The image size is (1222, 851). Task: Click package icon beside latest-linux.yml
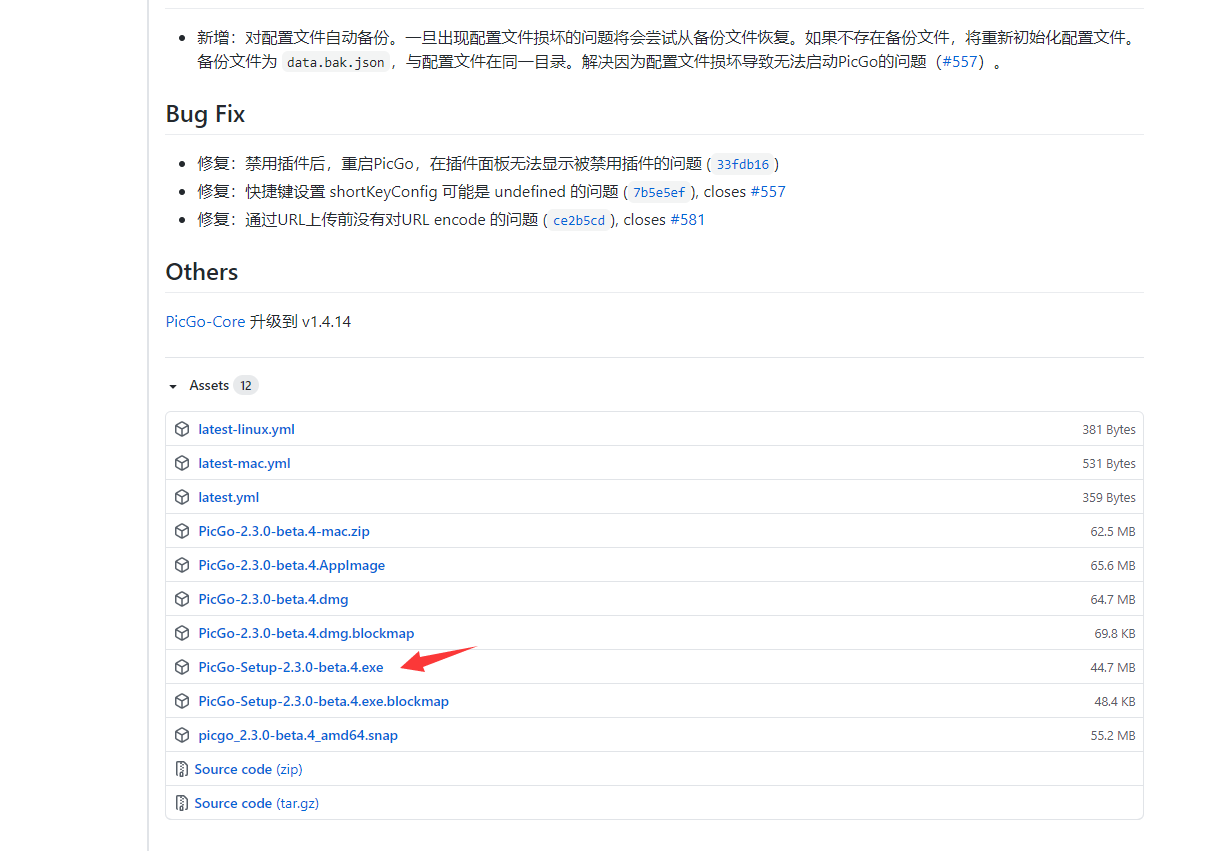[182, 429]
